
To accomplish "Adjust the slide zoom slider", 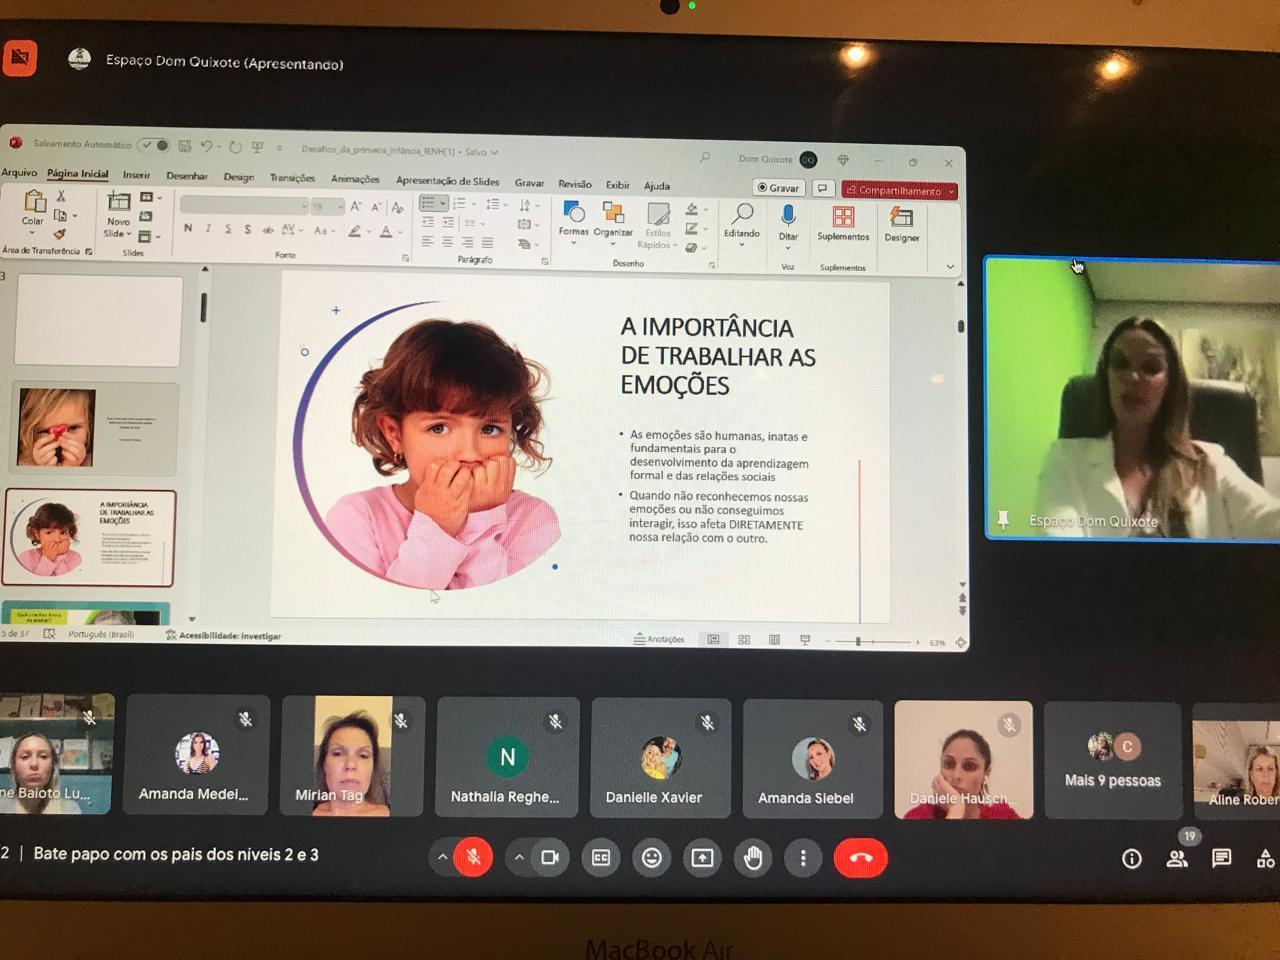I will [858, 641].
